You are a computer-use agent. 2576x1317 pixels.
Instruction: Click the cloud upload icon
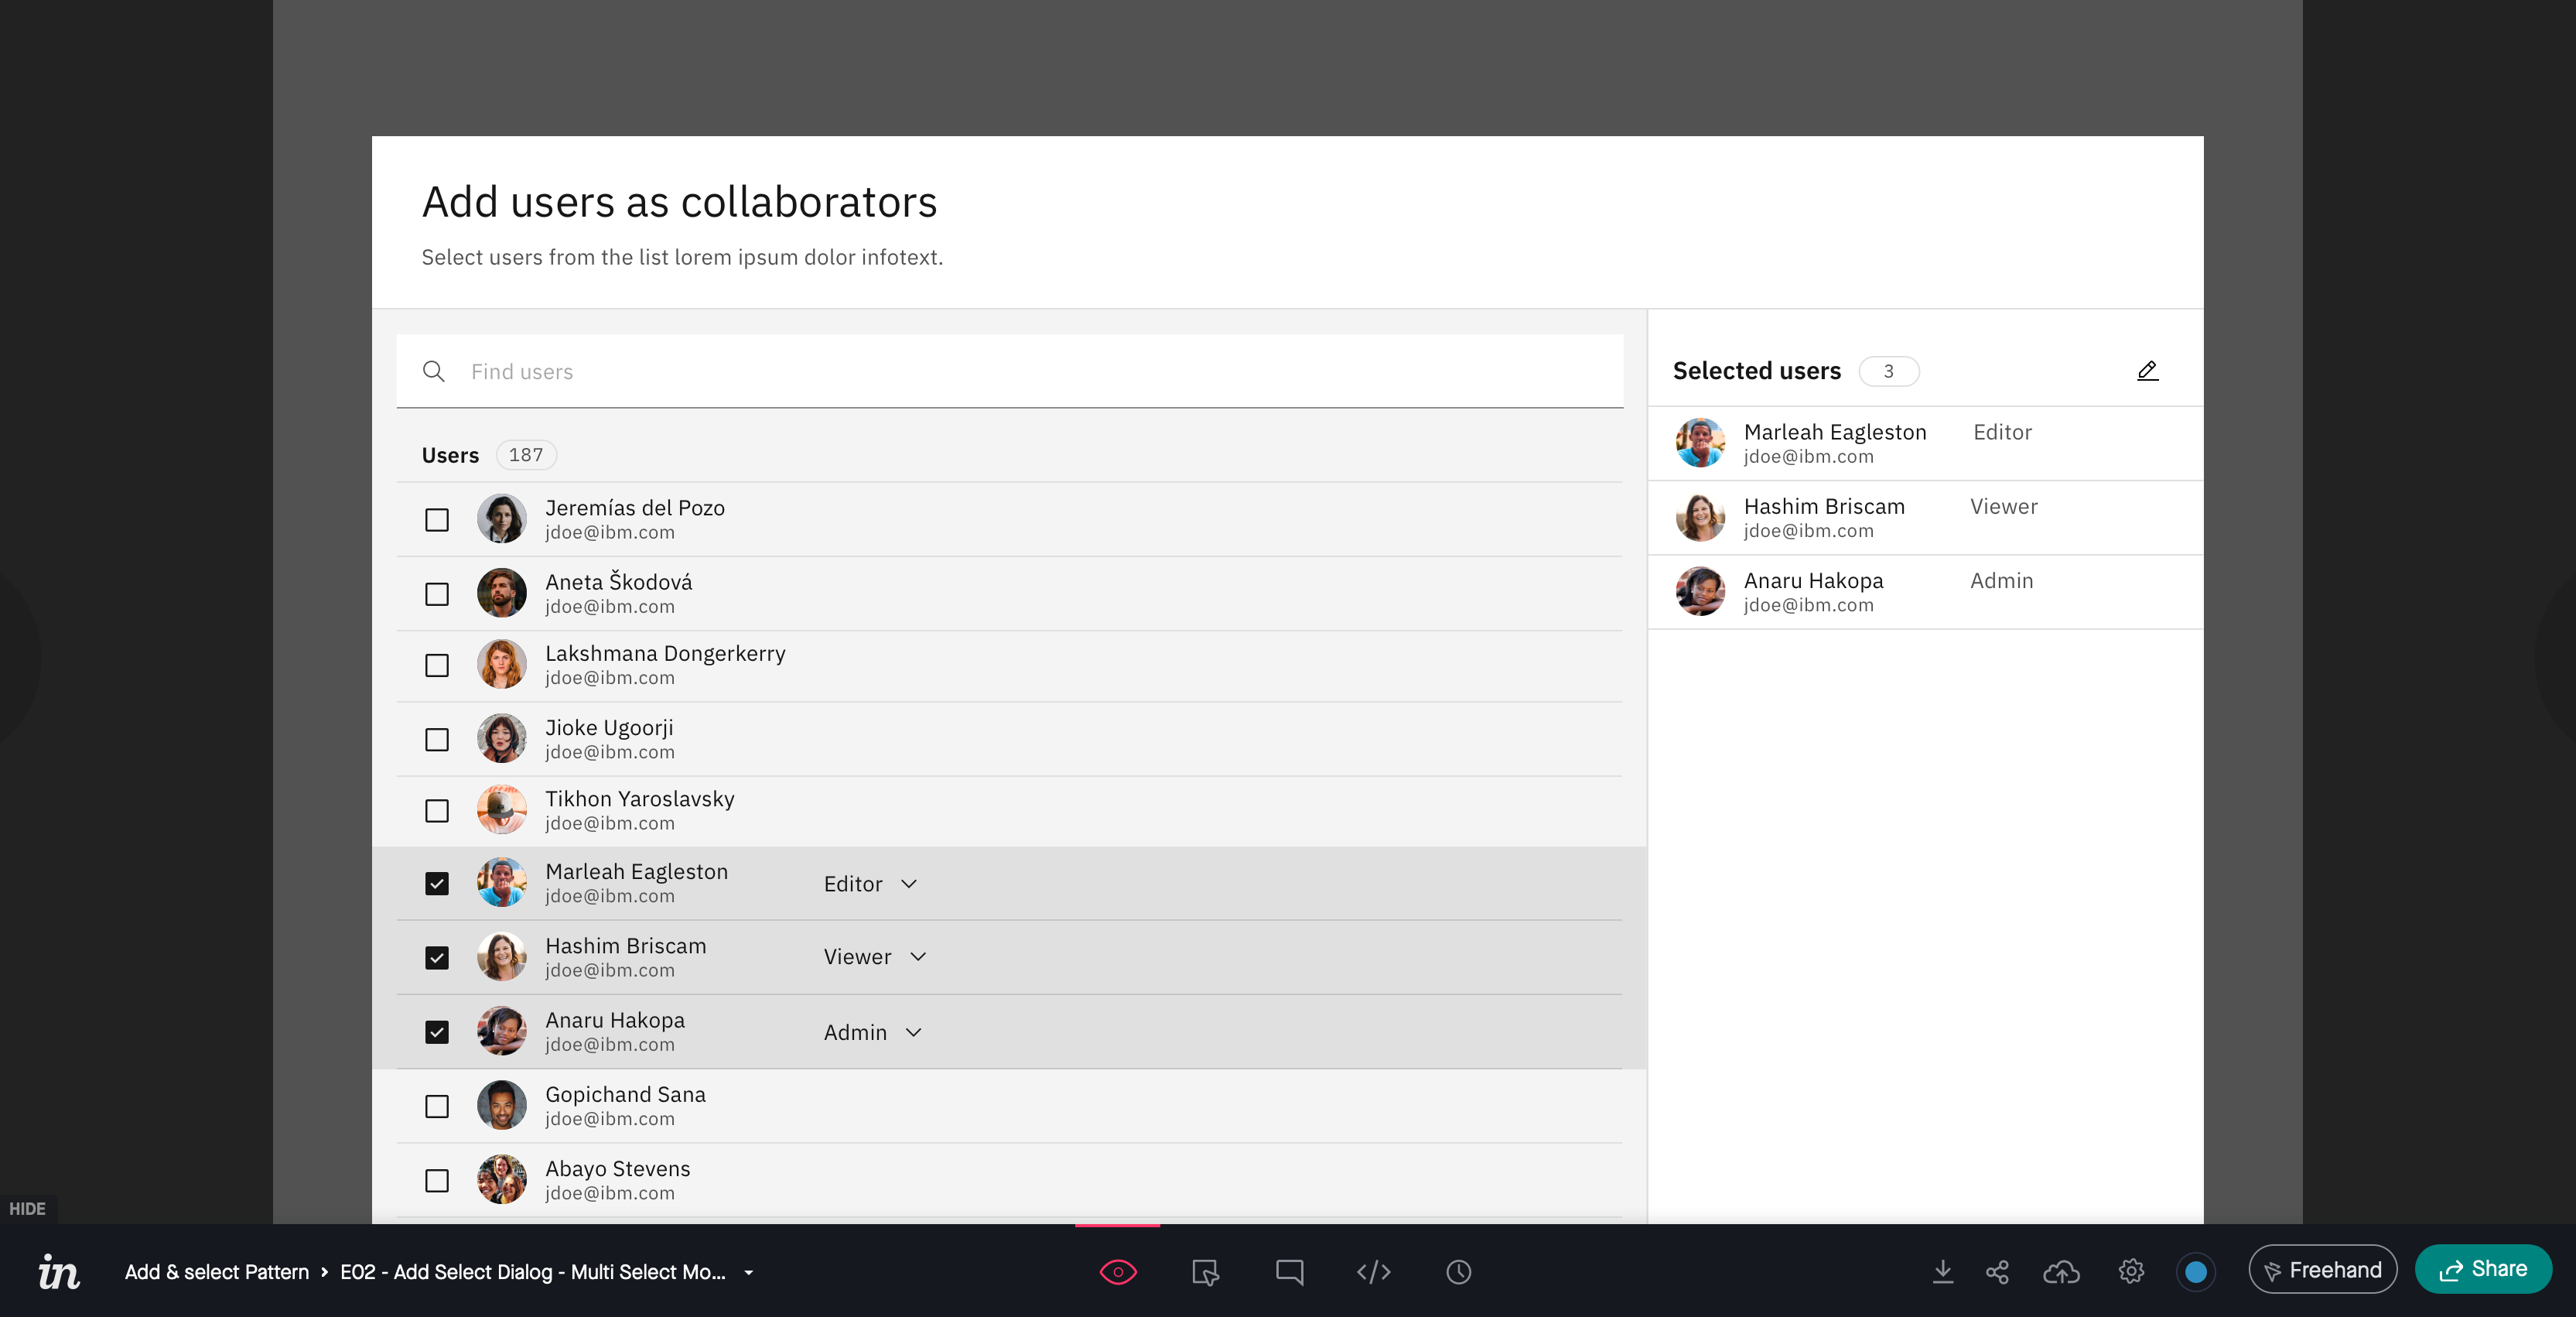click(2061, 1271)
